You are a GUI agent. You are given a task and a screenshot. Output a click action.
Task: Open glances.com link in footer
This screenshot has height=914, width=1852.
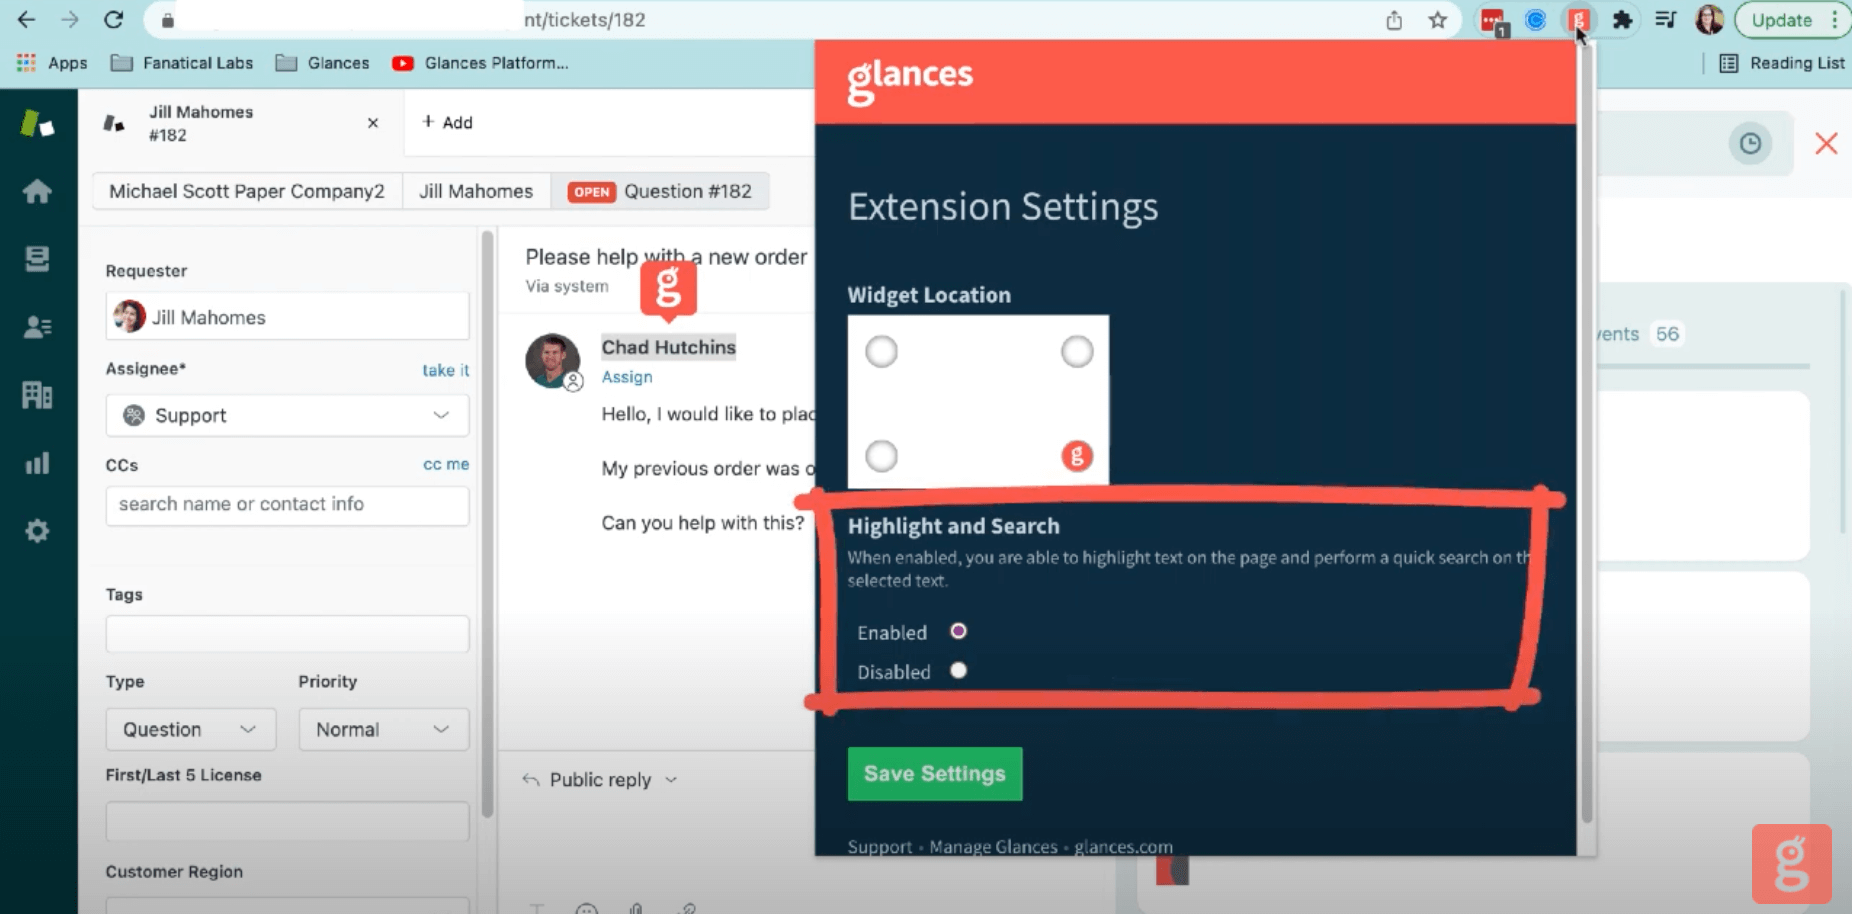tap(1123, 847)
